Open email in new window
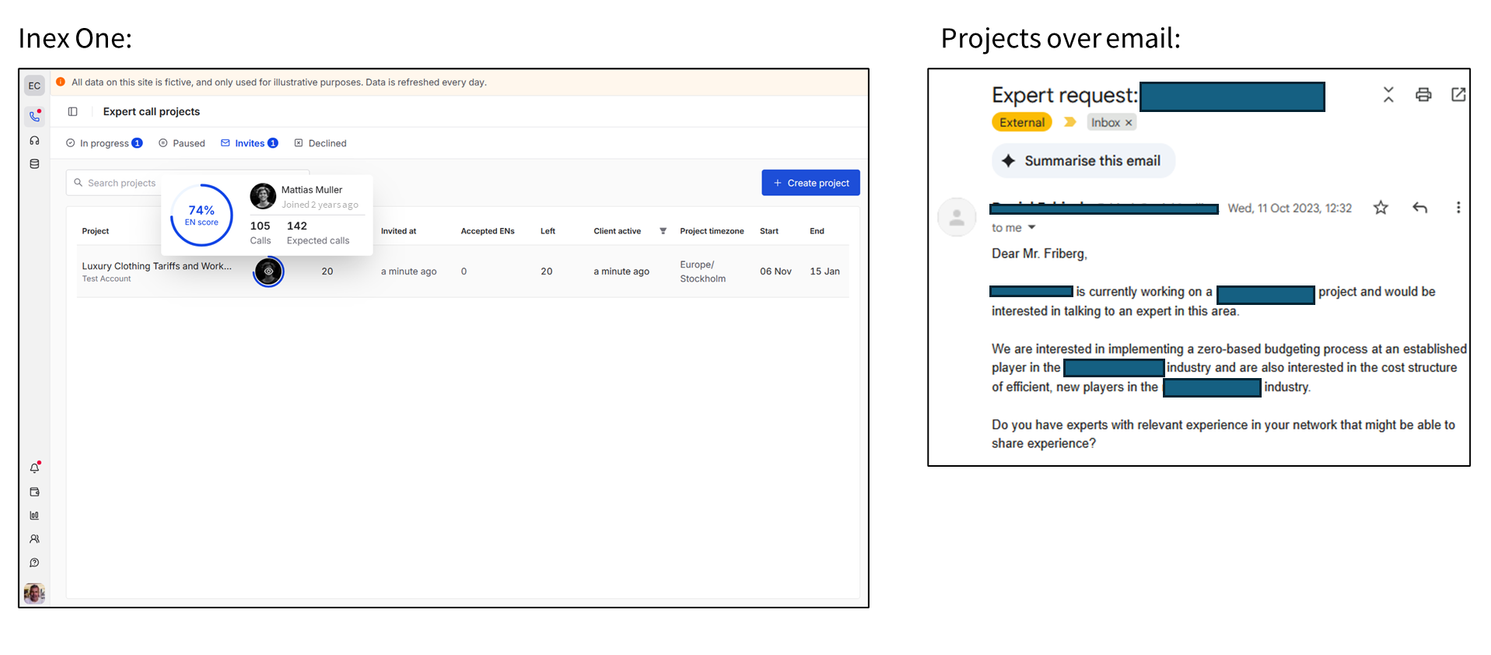This screenshot has width=1491, height=655. (x=1458, y=95)
